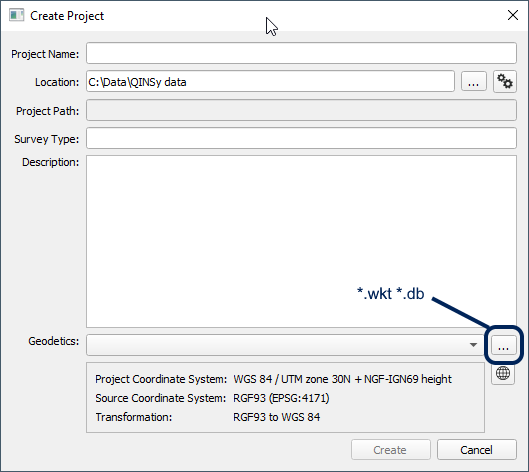Click the Project Name input field

click(301, 53)
